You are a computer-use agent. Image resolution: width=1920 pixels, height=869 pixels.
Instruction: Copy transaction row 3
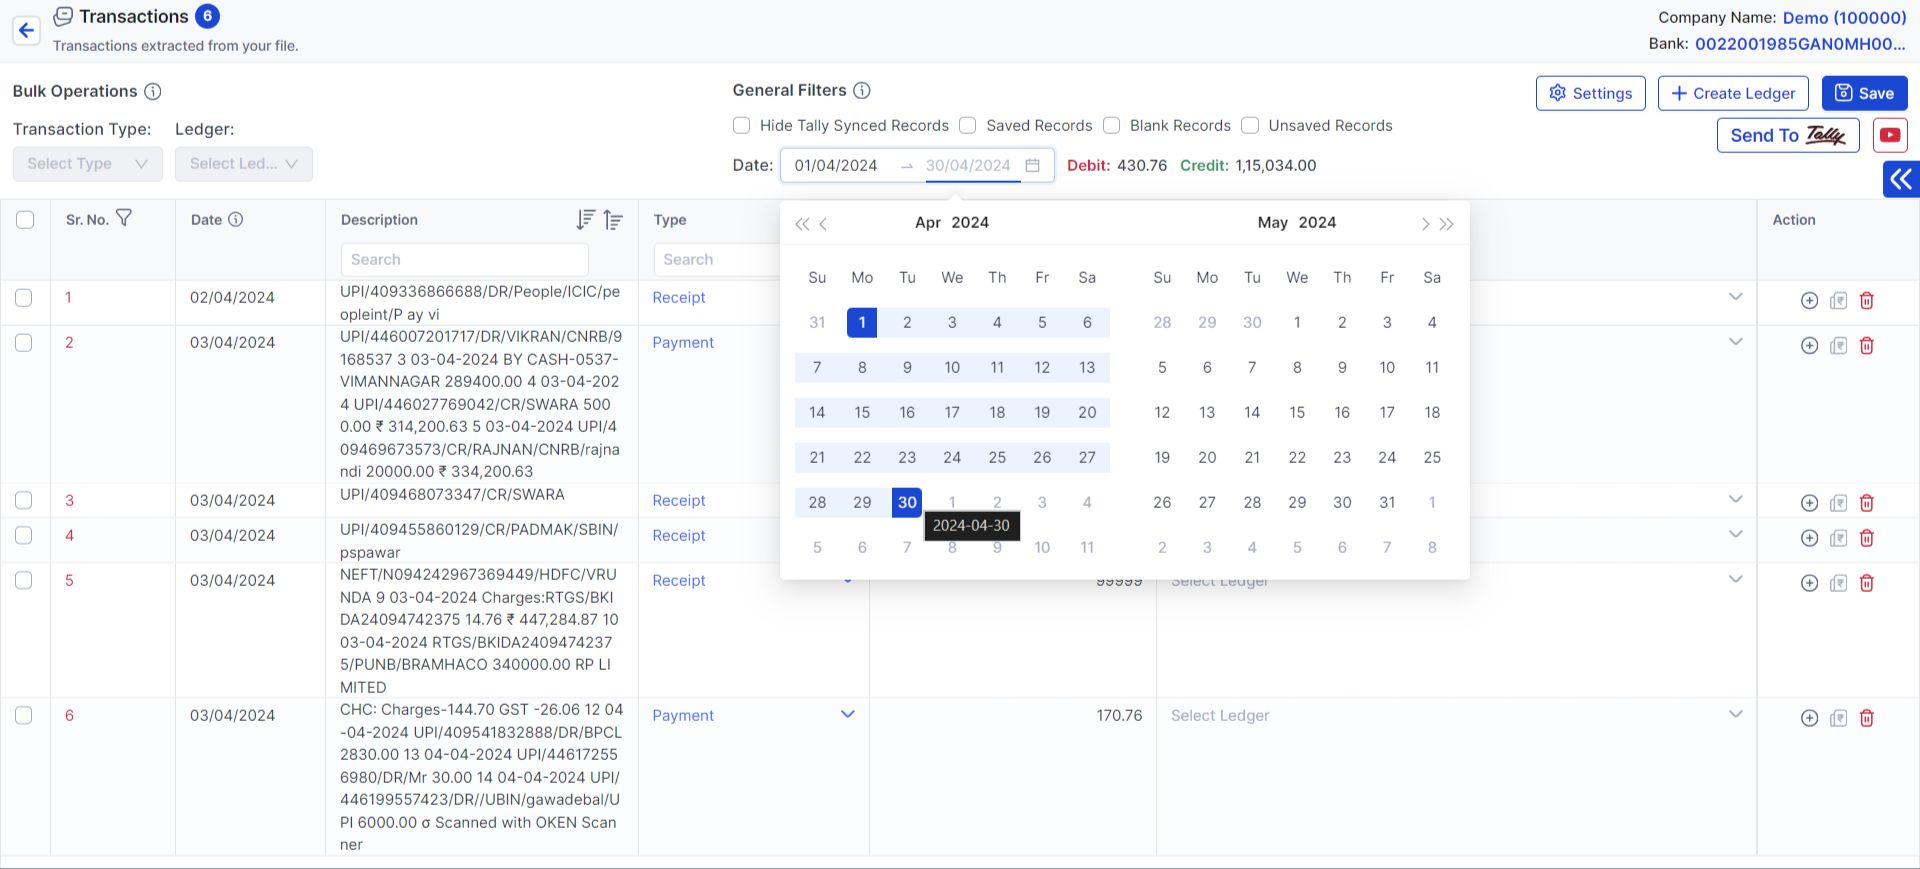[1838, 503]
